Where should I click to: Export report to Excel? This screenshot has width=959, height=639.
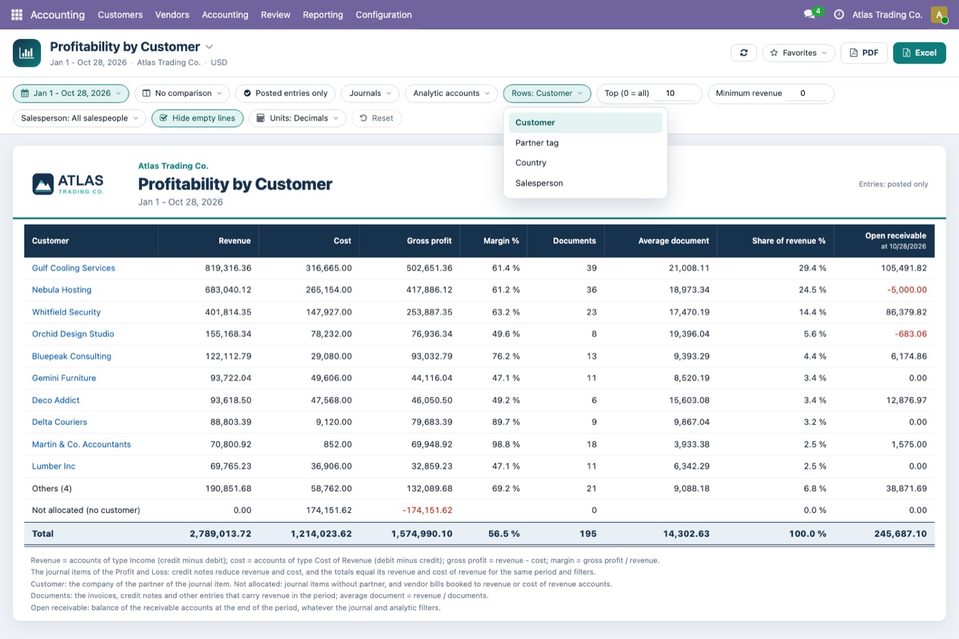click(x=919, y=53)
